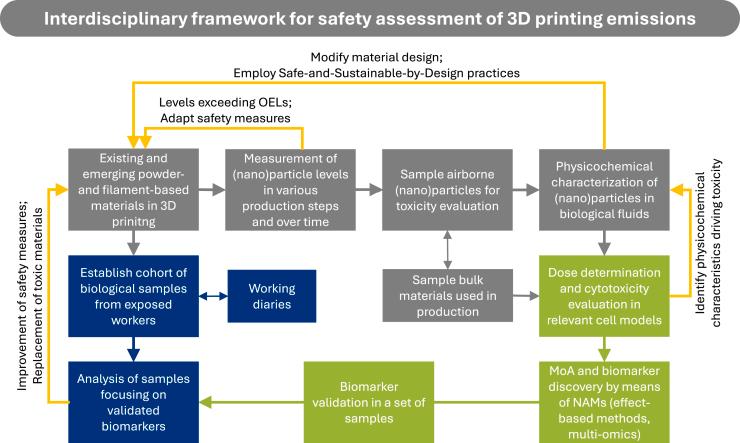Click the 'Sample airborne (nano)particles for toxicity evaluation' box
The width and height of the screenshot is (740, 443).
447,190
